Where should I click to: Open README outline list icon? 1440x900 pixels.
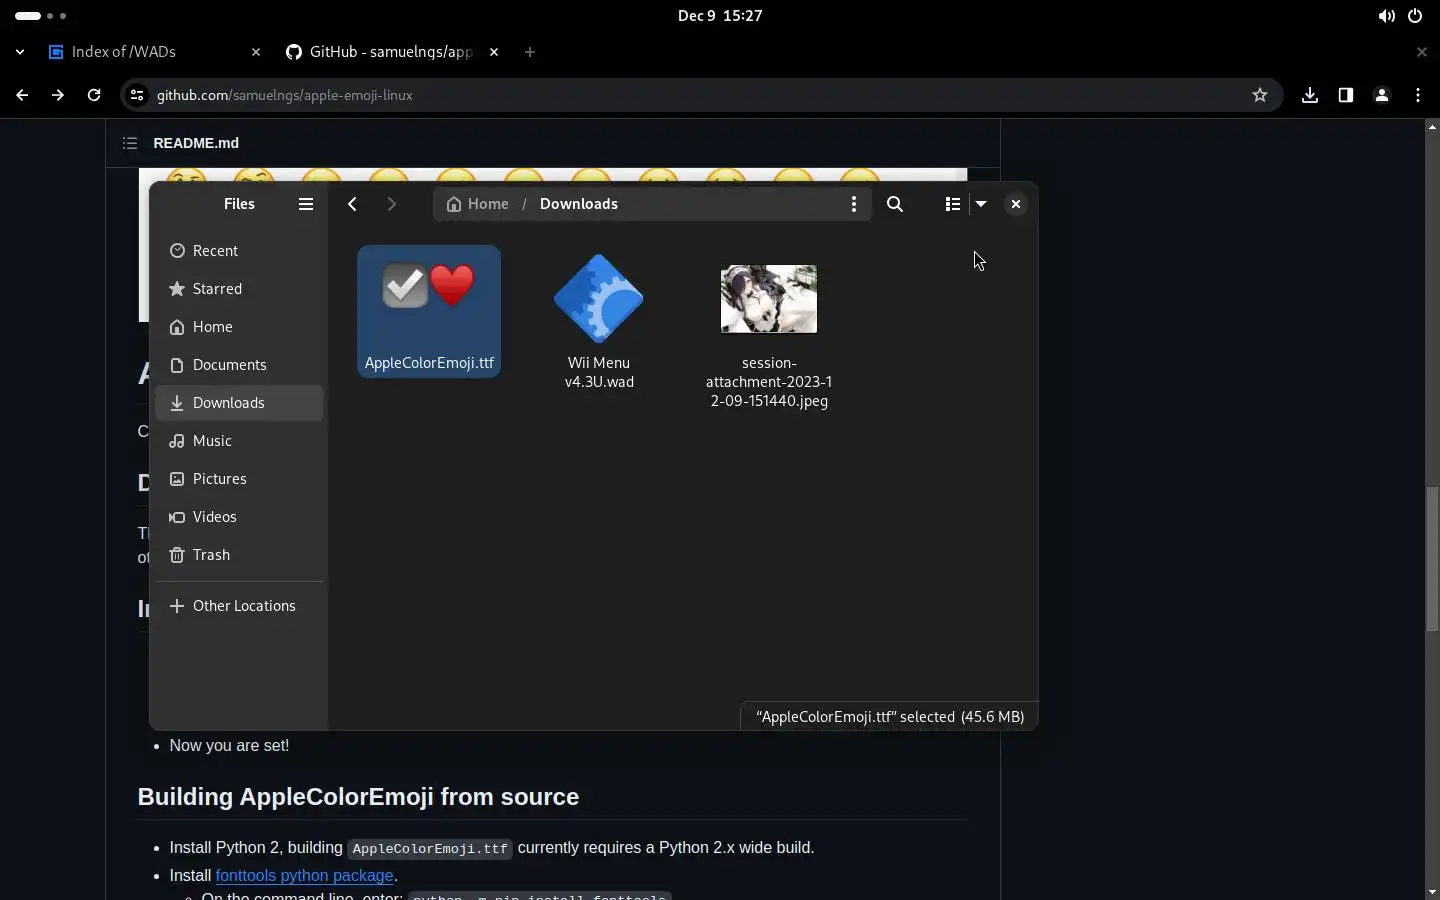[x=130, y=143]
